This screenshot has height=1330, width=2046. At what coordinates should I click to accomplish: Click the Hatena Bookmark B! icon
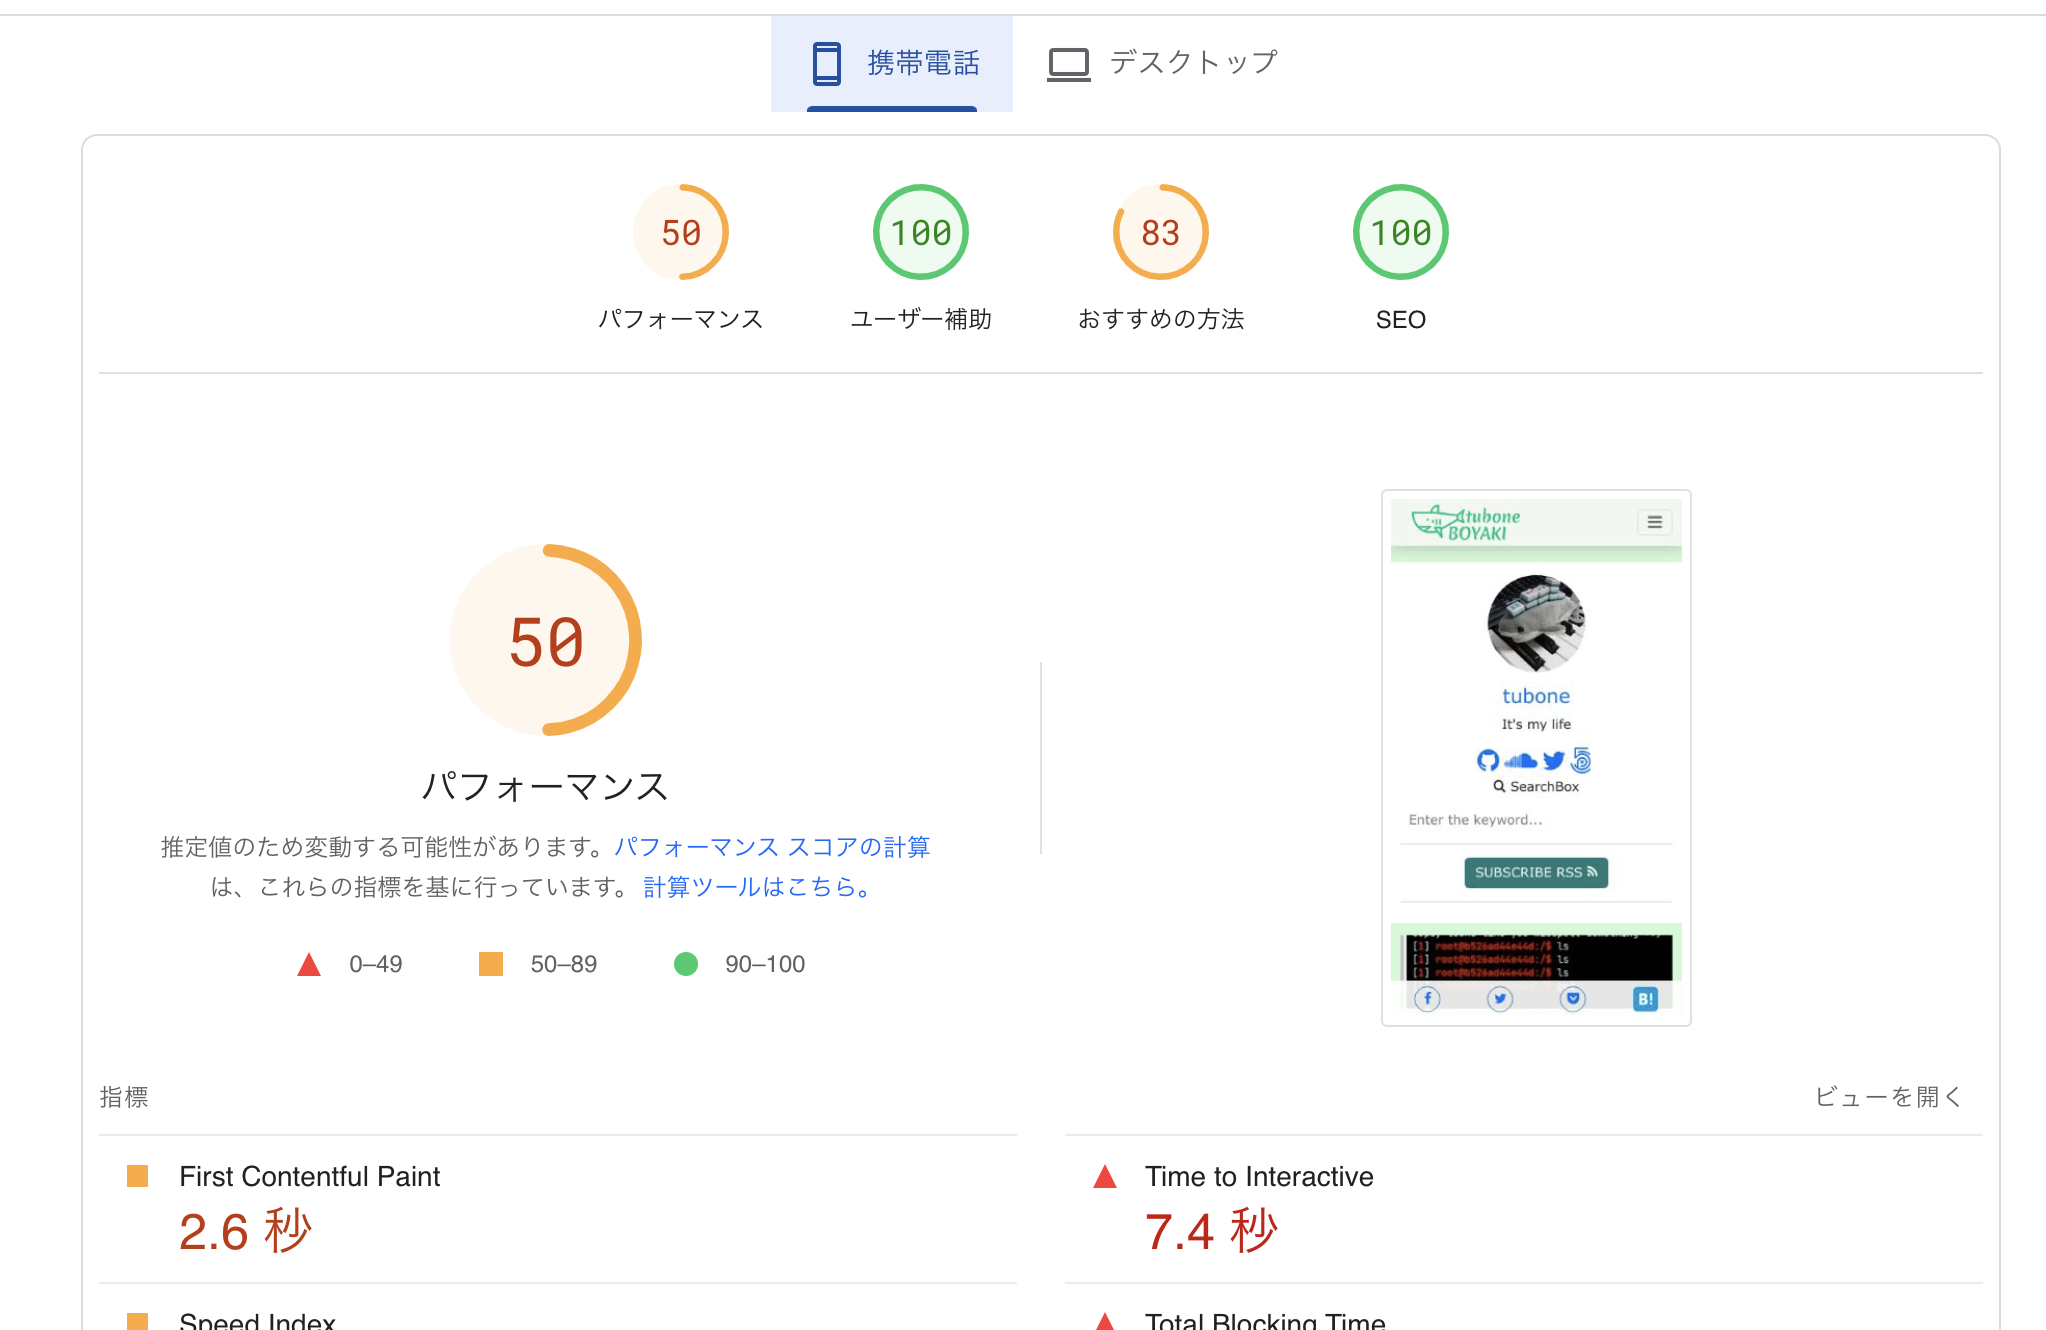click(x=1646, y=997)
